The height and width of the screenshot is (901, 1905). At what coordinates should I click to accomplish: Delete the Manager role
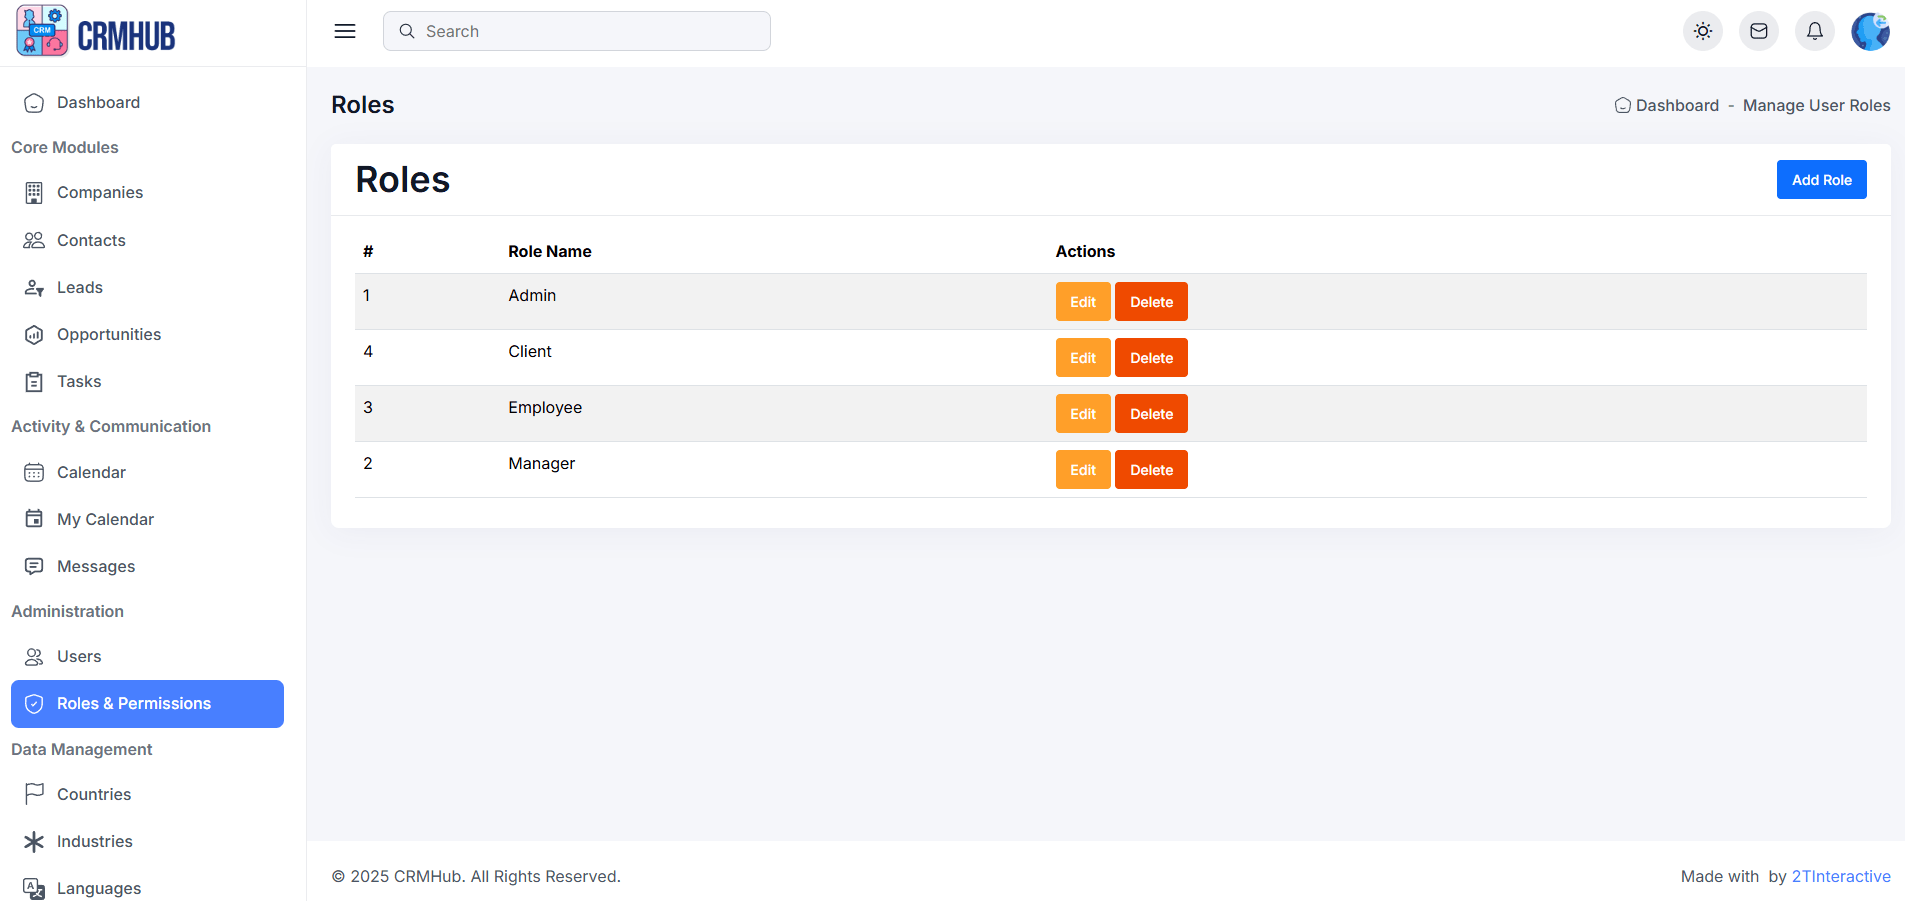(1150, 470)
